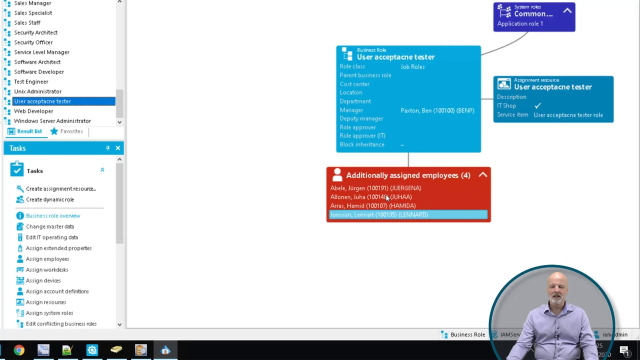Select Sales Staff role

click(27, 23)
